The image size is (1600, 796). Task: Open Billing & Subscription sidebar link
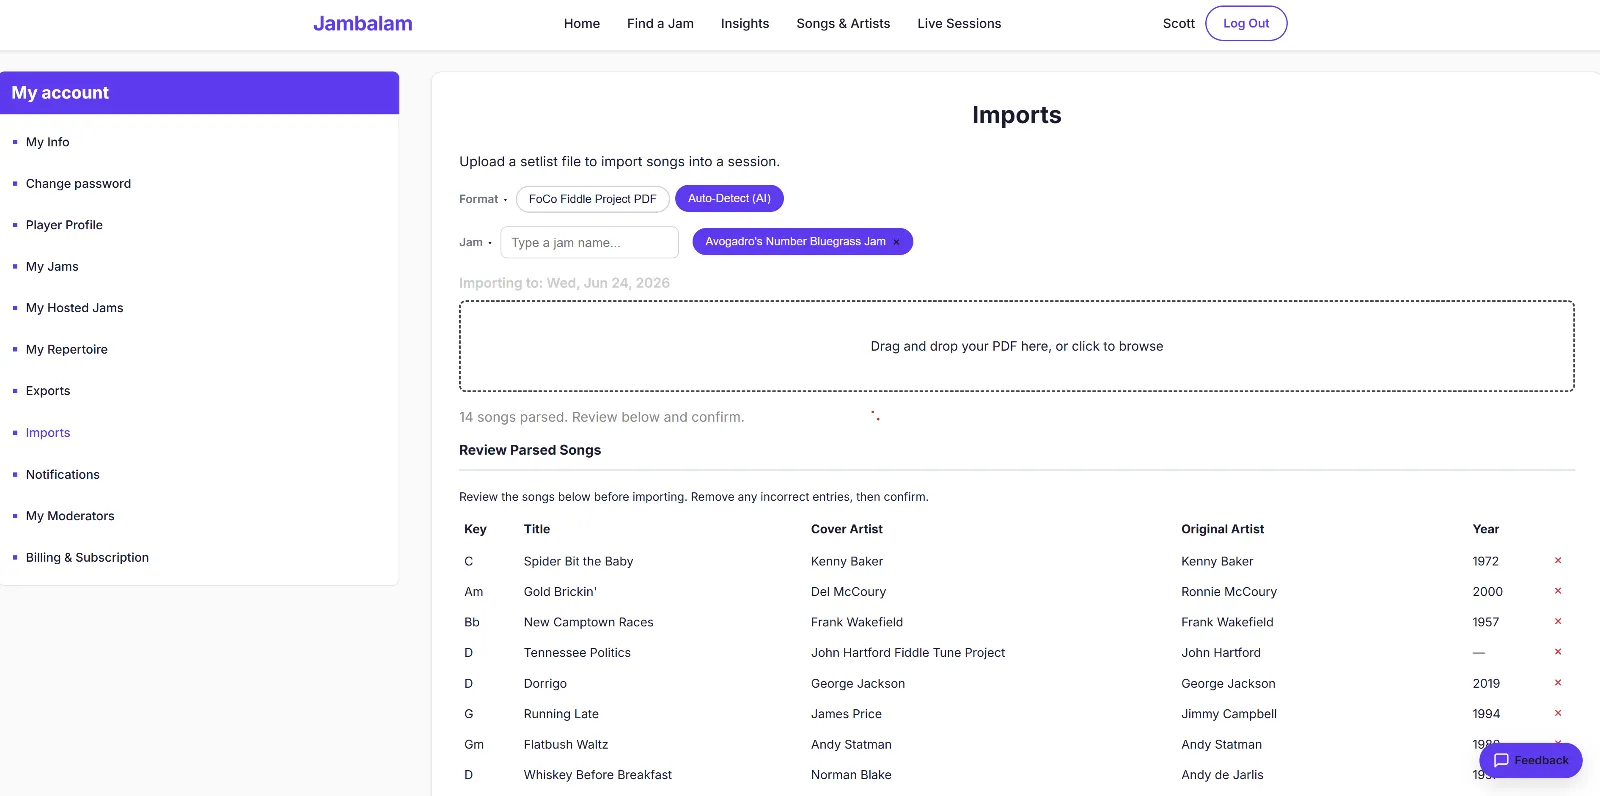coord(87,558)
